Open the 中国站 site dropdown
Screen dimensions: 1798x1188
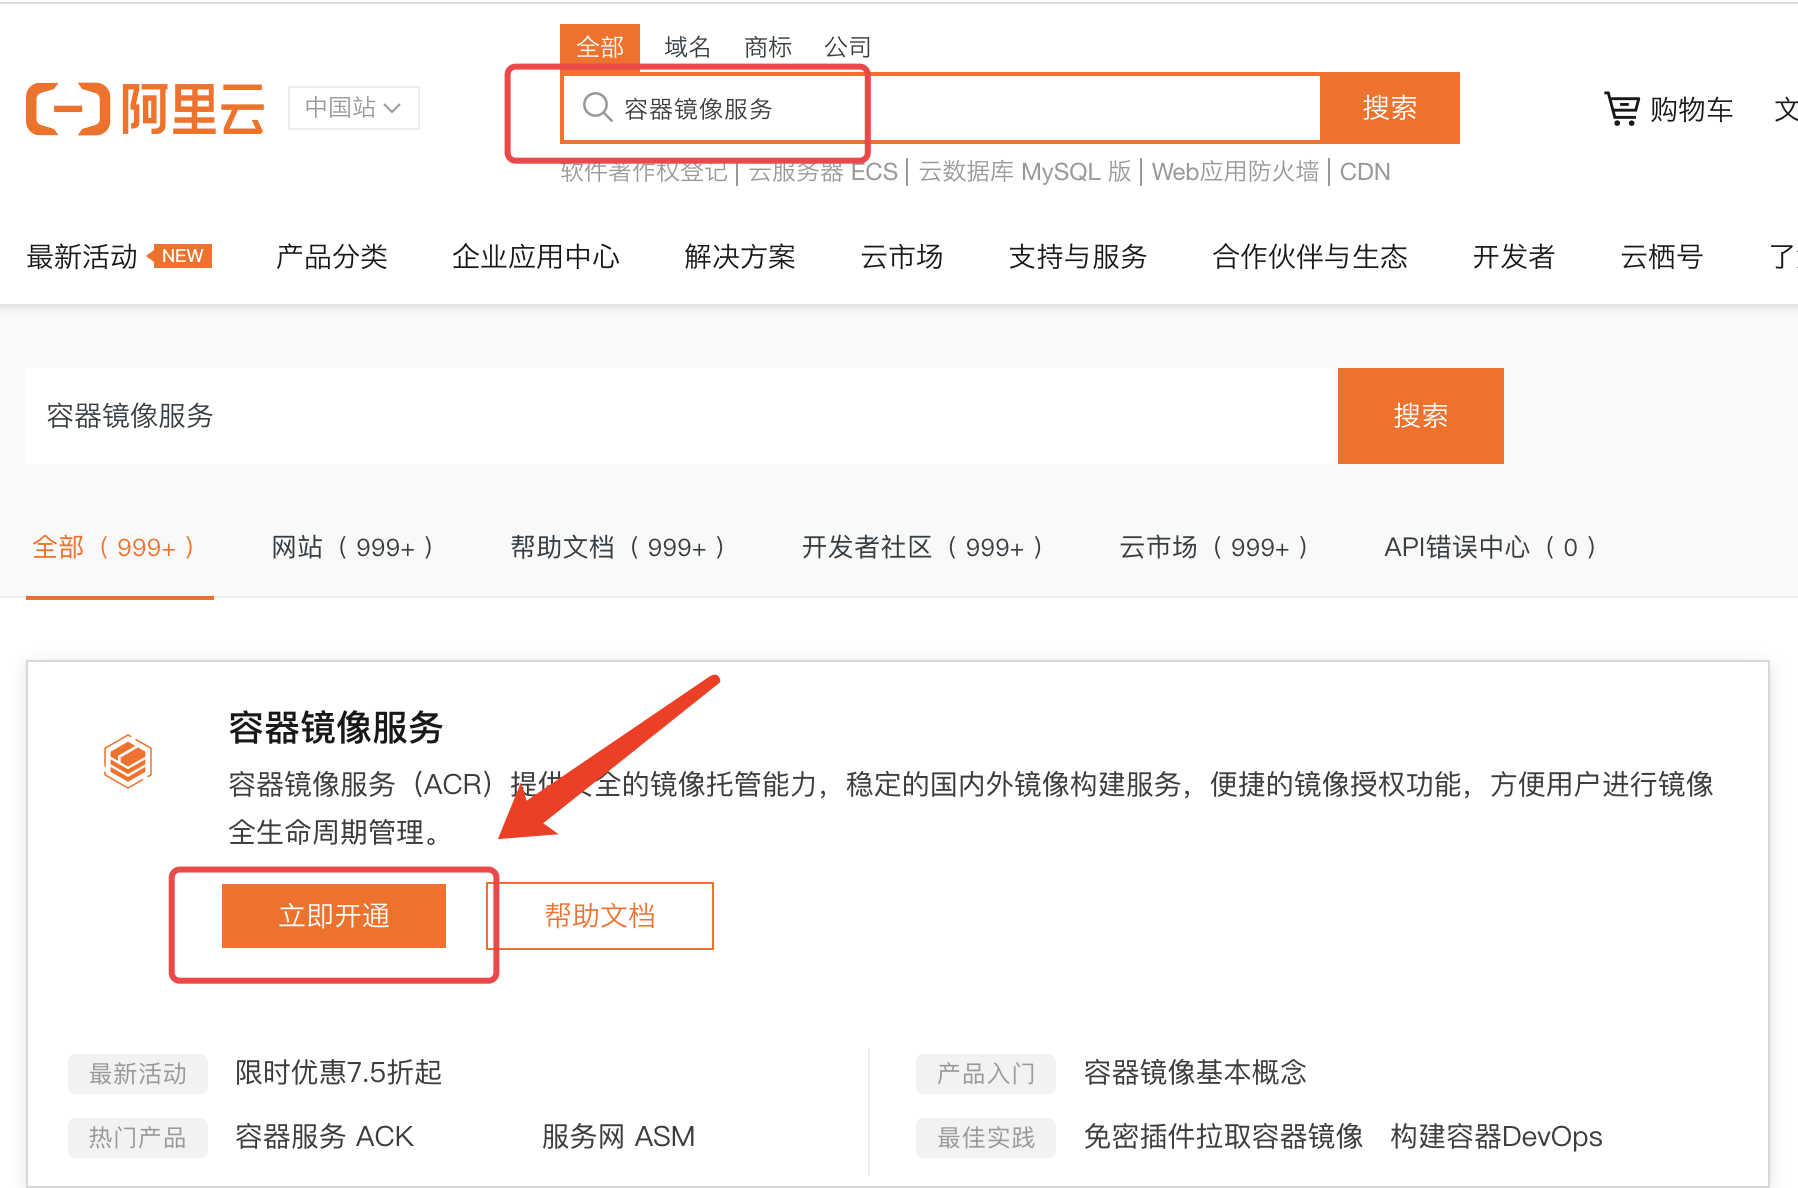pyautogui.click(x=354, y=107)
